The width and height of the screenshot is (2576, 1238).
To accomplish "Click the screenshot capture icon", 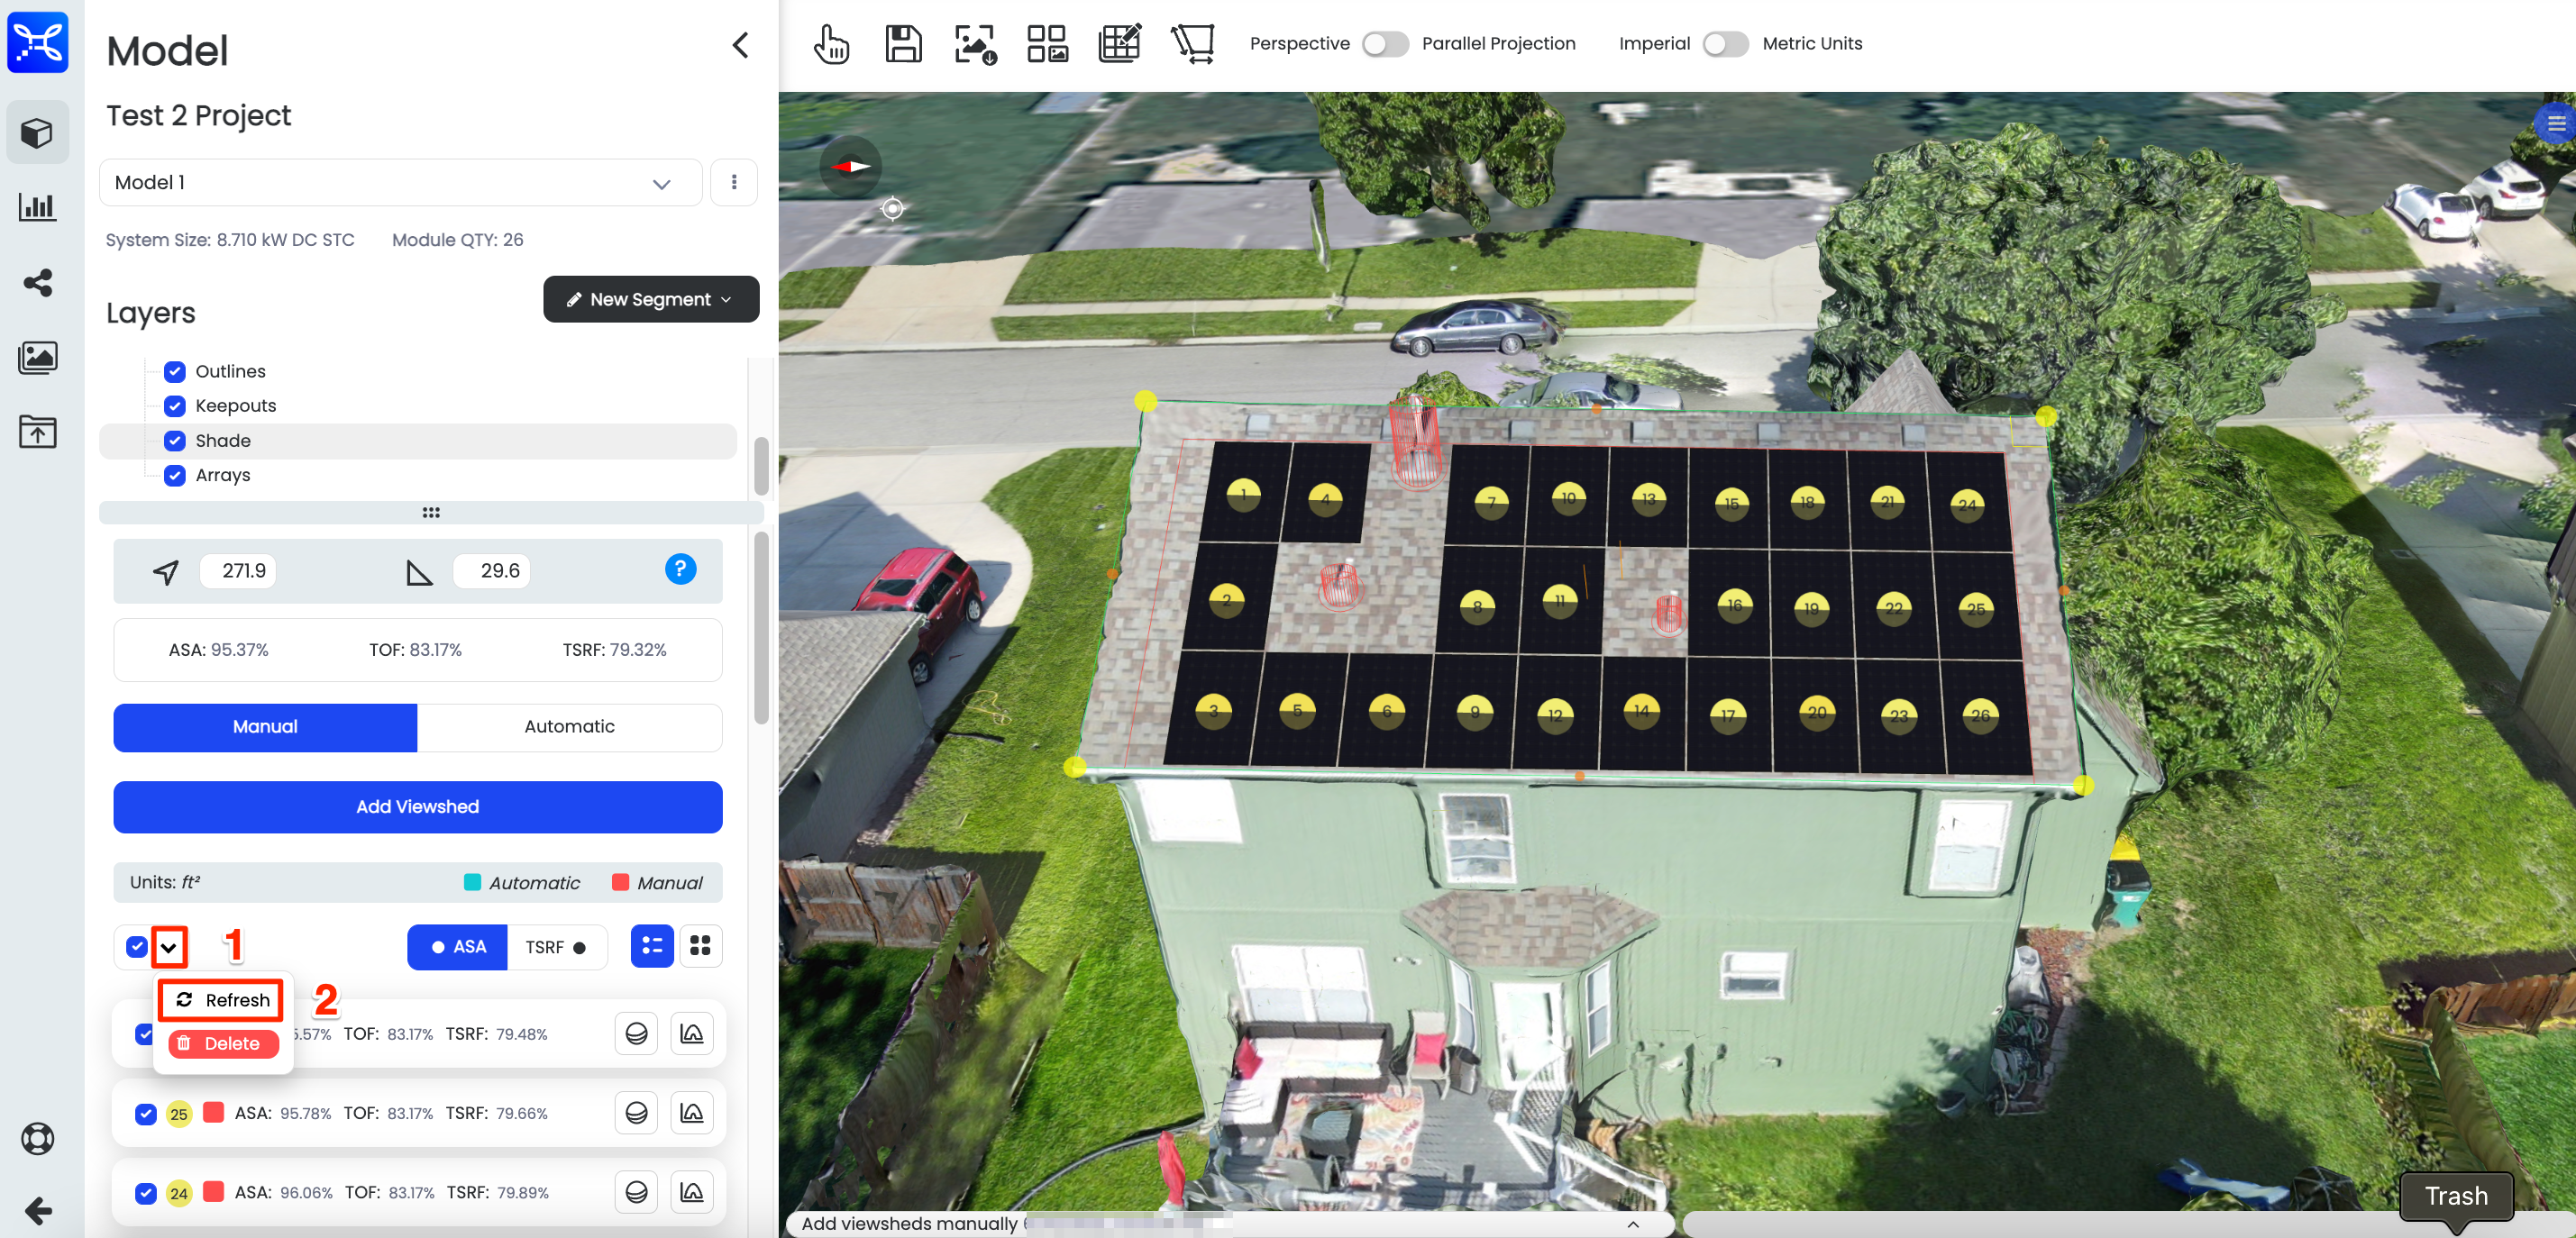I will 975,44.
